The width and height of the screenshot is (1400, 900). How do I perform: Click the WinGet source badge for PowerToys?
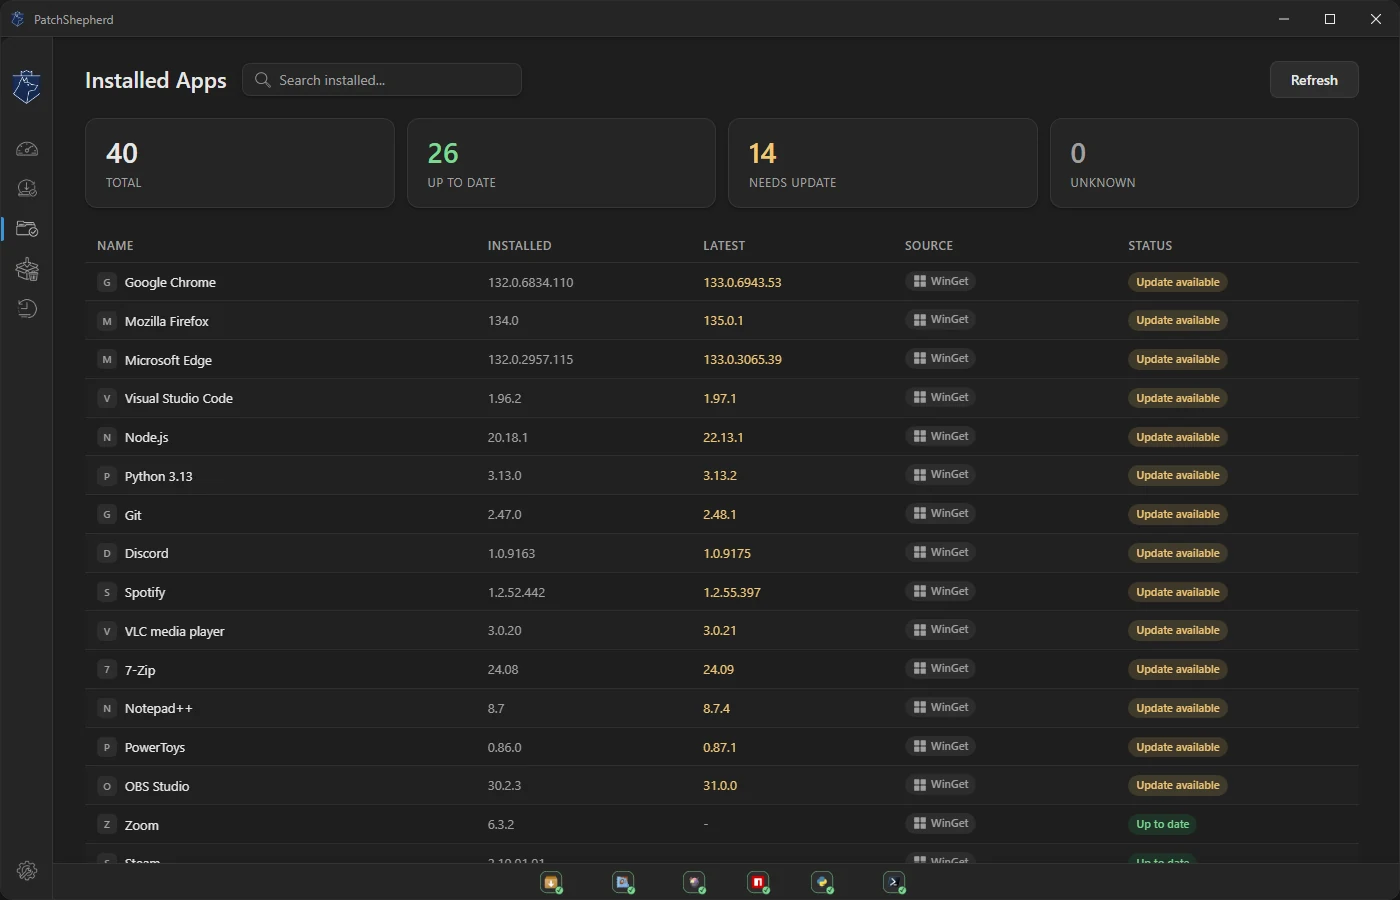pos(940,746)
